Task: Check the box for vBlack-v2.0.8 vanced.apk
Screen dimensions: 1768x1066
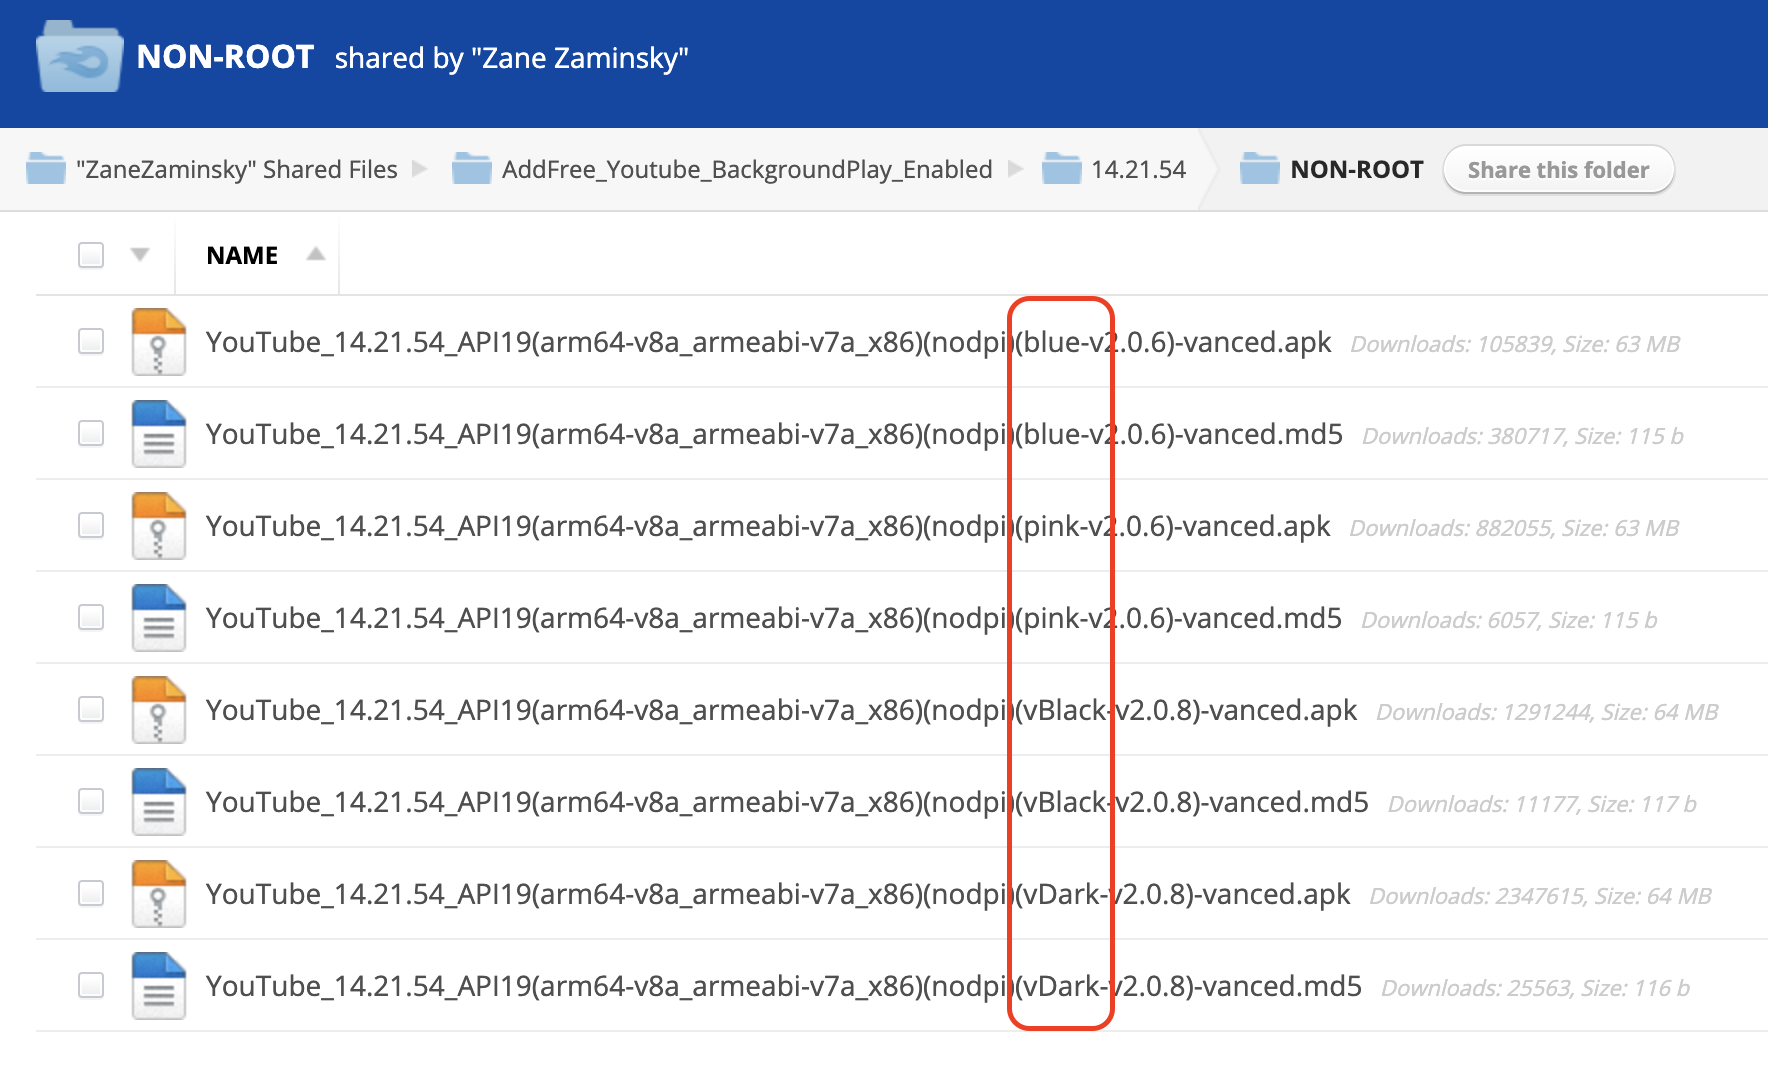Action: (x=91, y=709)
